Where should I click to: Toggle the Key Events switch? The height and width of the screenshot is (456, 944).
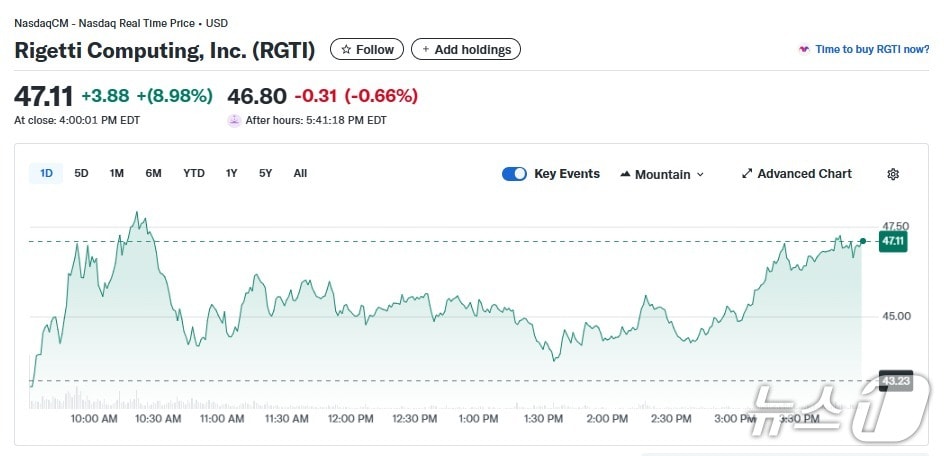(514, 174)
